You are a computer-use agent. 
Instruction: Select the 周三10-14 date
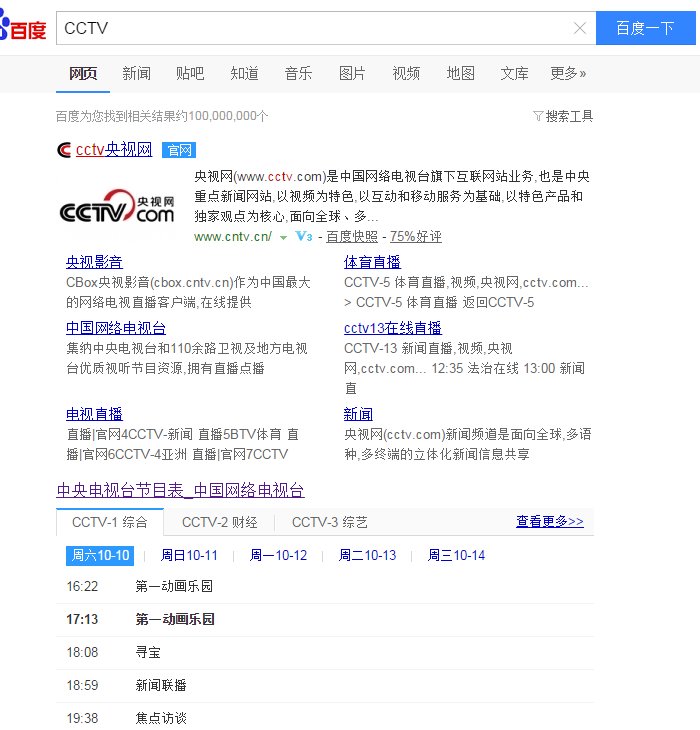(456, 555)
